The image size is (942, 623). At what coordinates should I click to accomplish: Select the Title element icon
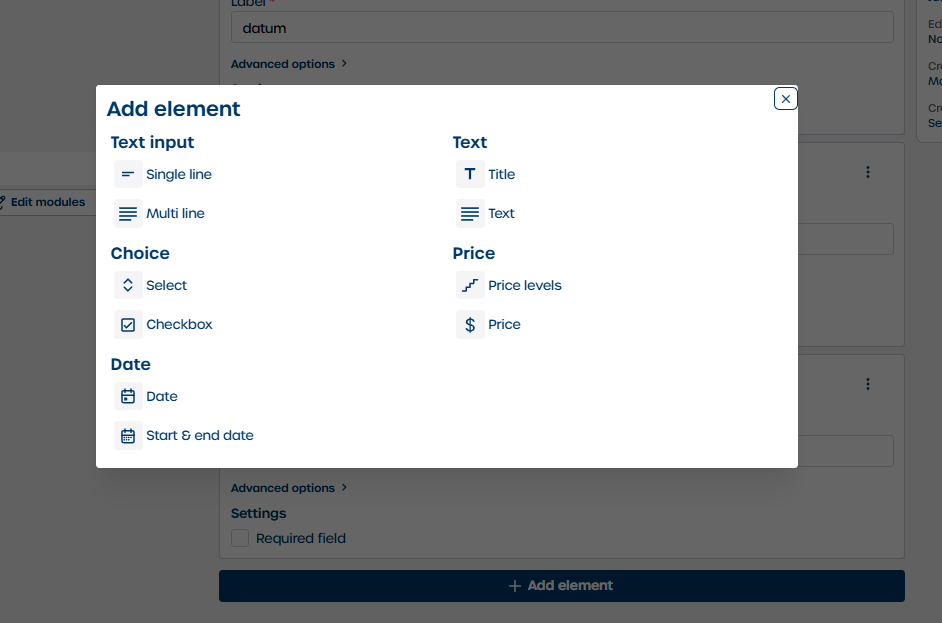pos(469,174)
